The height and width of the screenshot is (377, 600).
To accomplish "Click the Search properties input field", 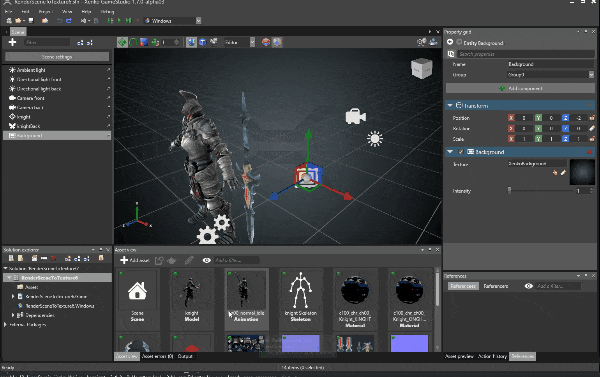I will coord(525,54).
